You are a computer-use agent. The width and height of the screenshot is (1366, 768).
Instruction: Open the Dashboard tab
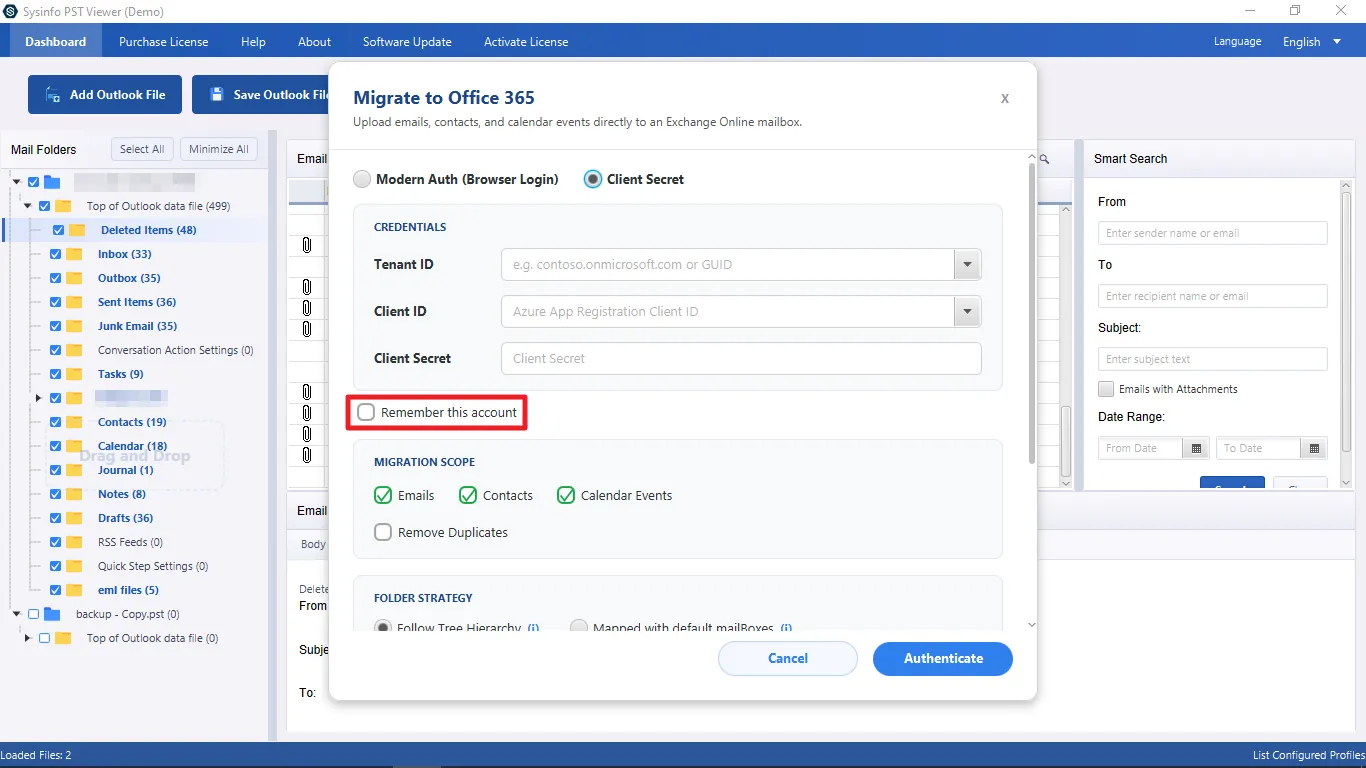[56, 42]
